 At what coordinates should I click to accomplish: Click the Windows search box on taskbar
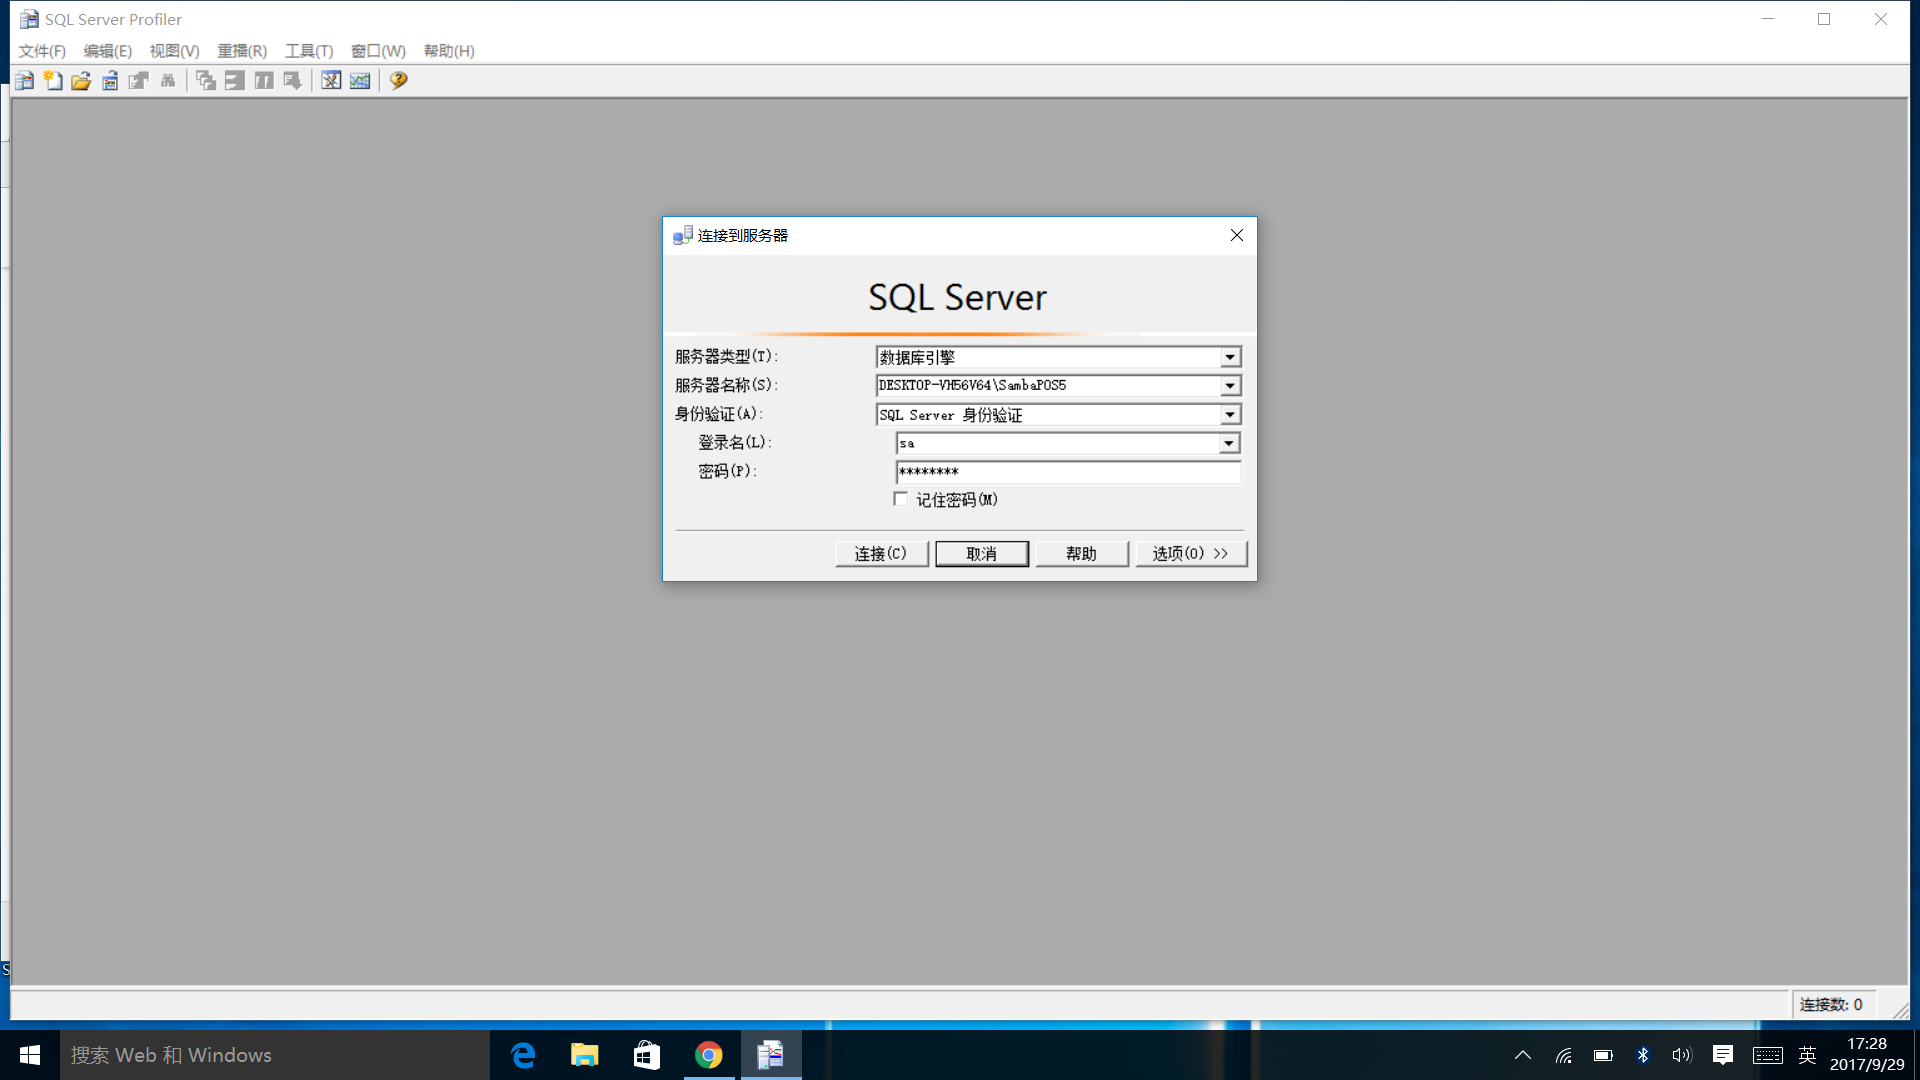[275, 1055]
